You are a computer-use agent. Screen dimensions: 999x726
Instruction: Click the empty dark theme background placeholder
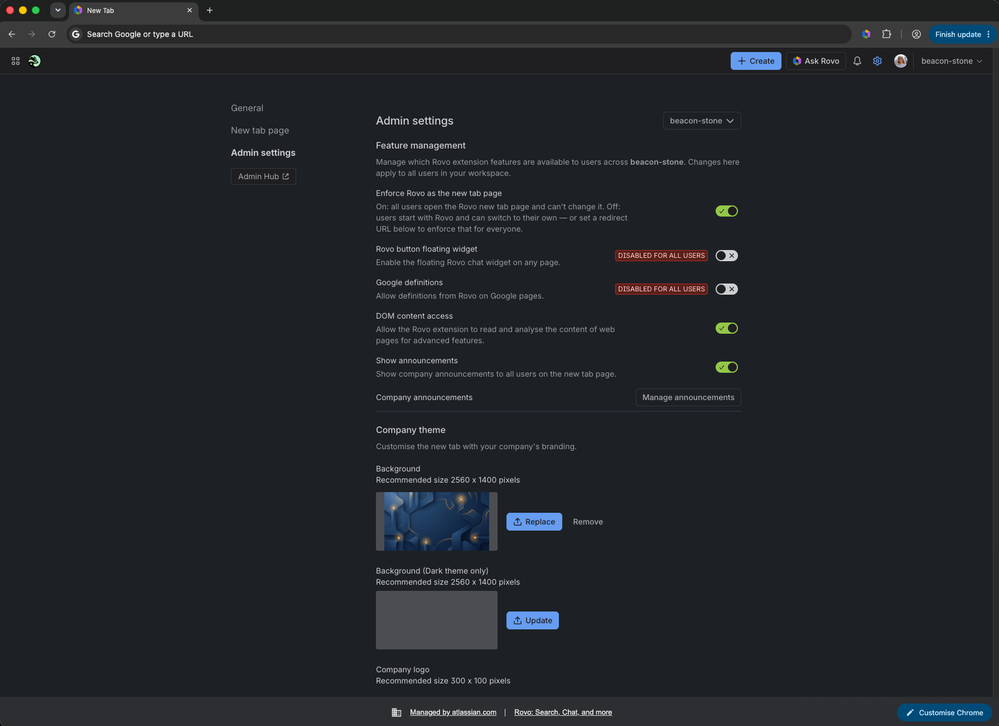tap(436, 620)
